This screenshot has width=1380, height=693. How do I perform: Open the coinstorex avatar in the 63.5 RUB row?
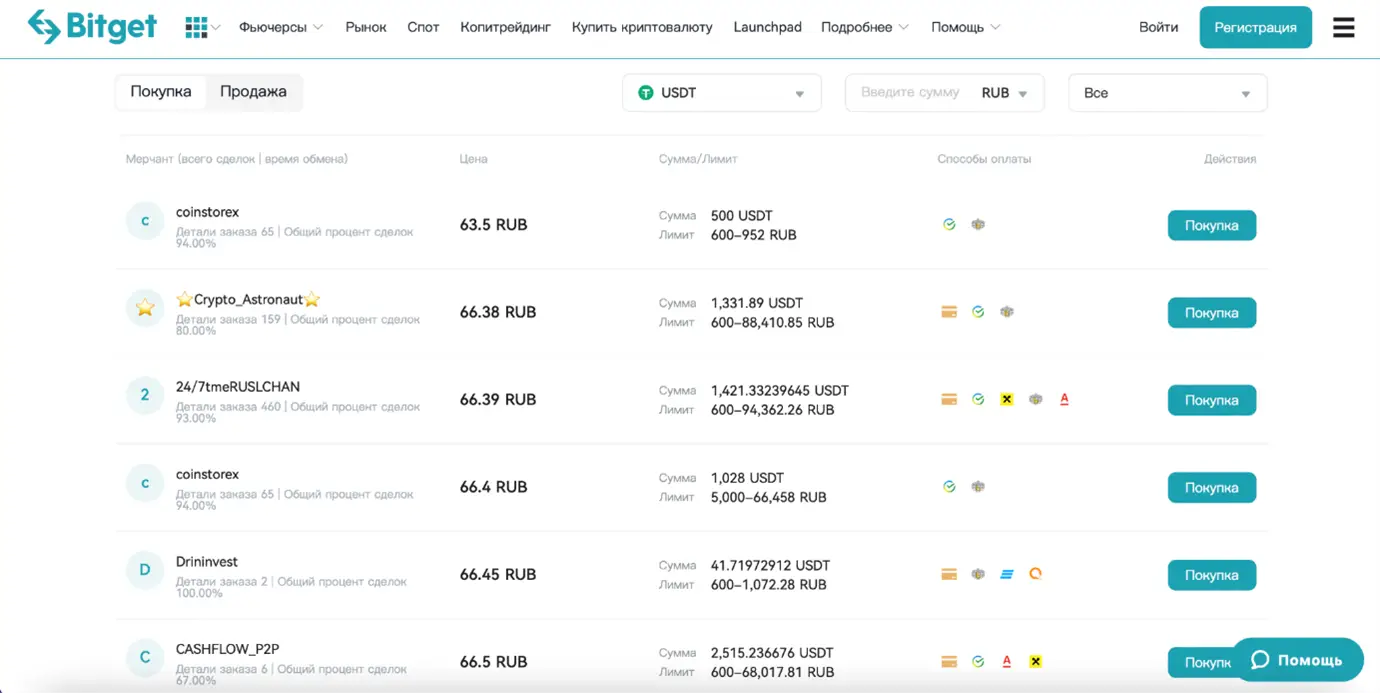[145, 221]
